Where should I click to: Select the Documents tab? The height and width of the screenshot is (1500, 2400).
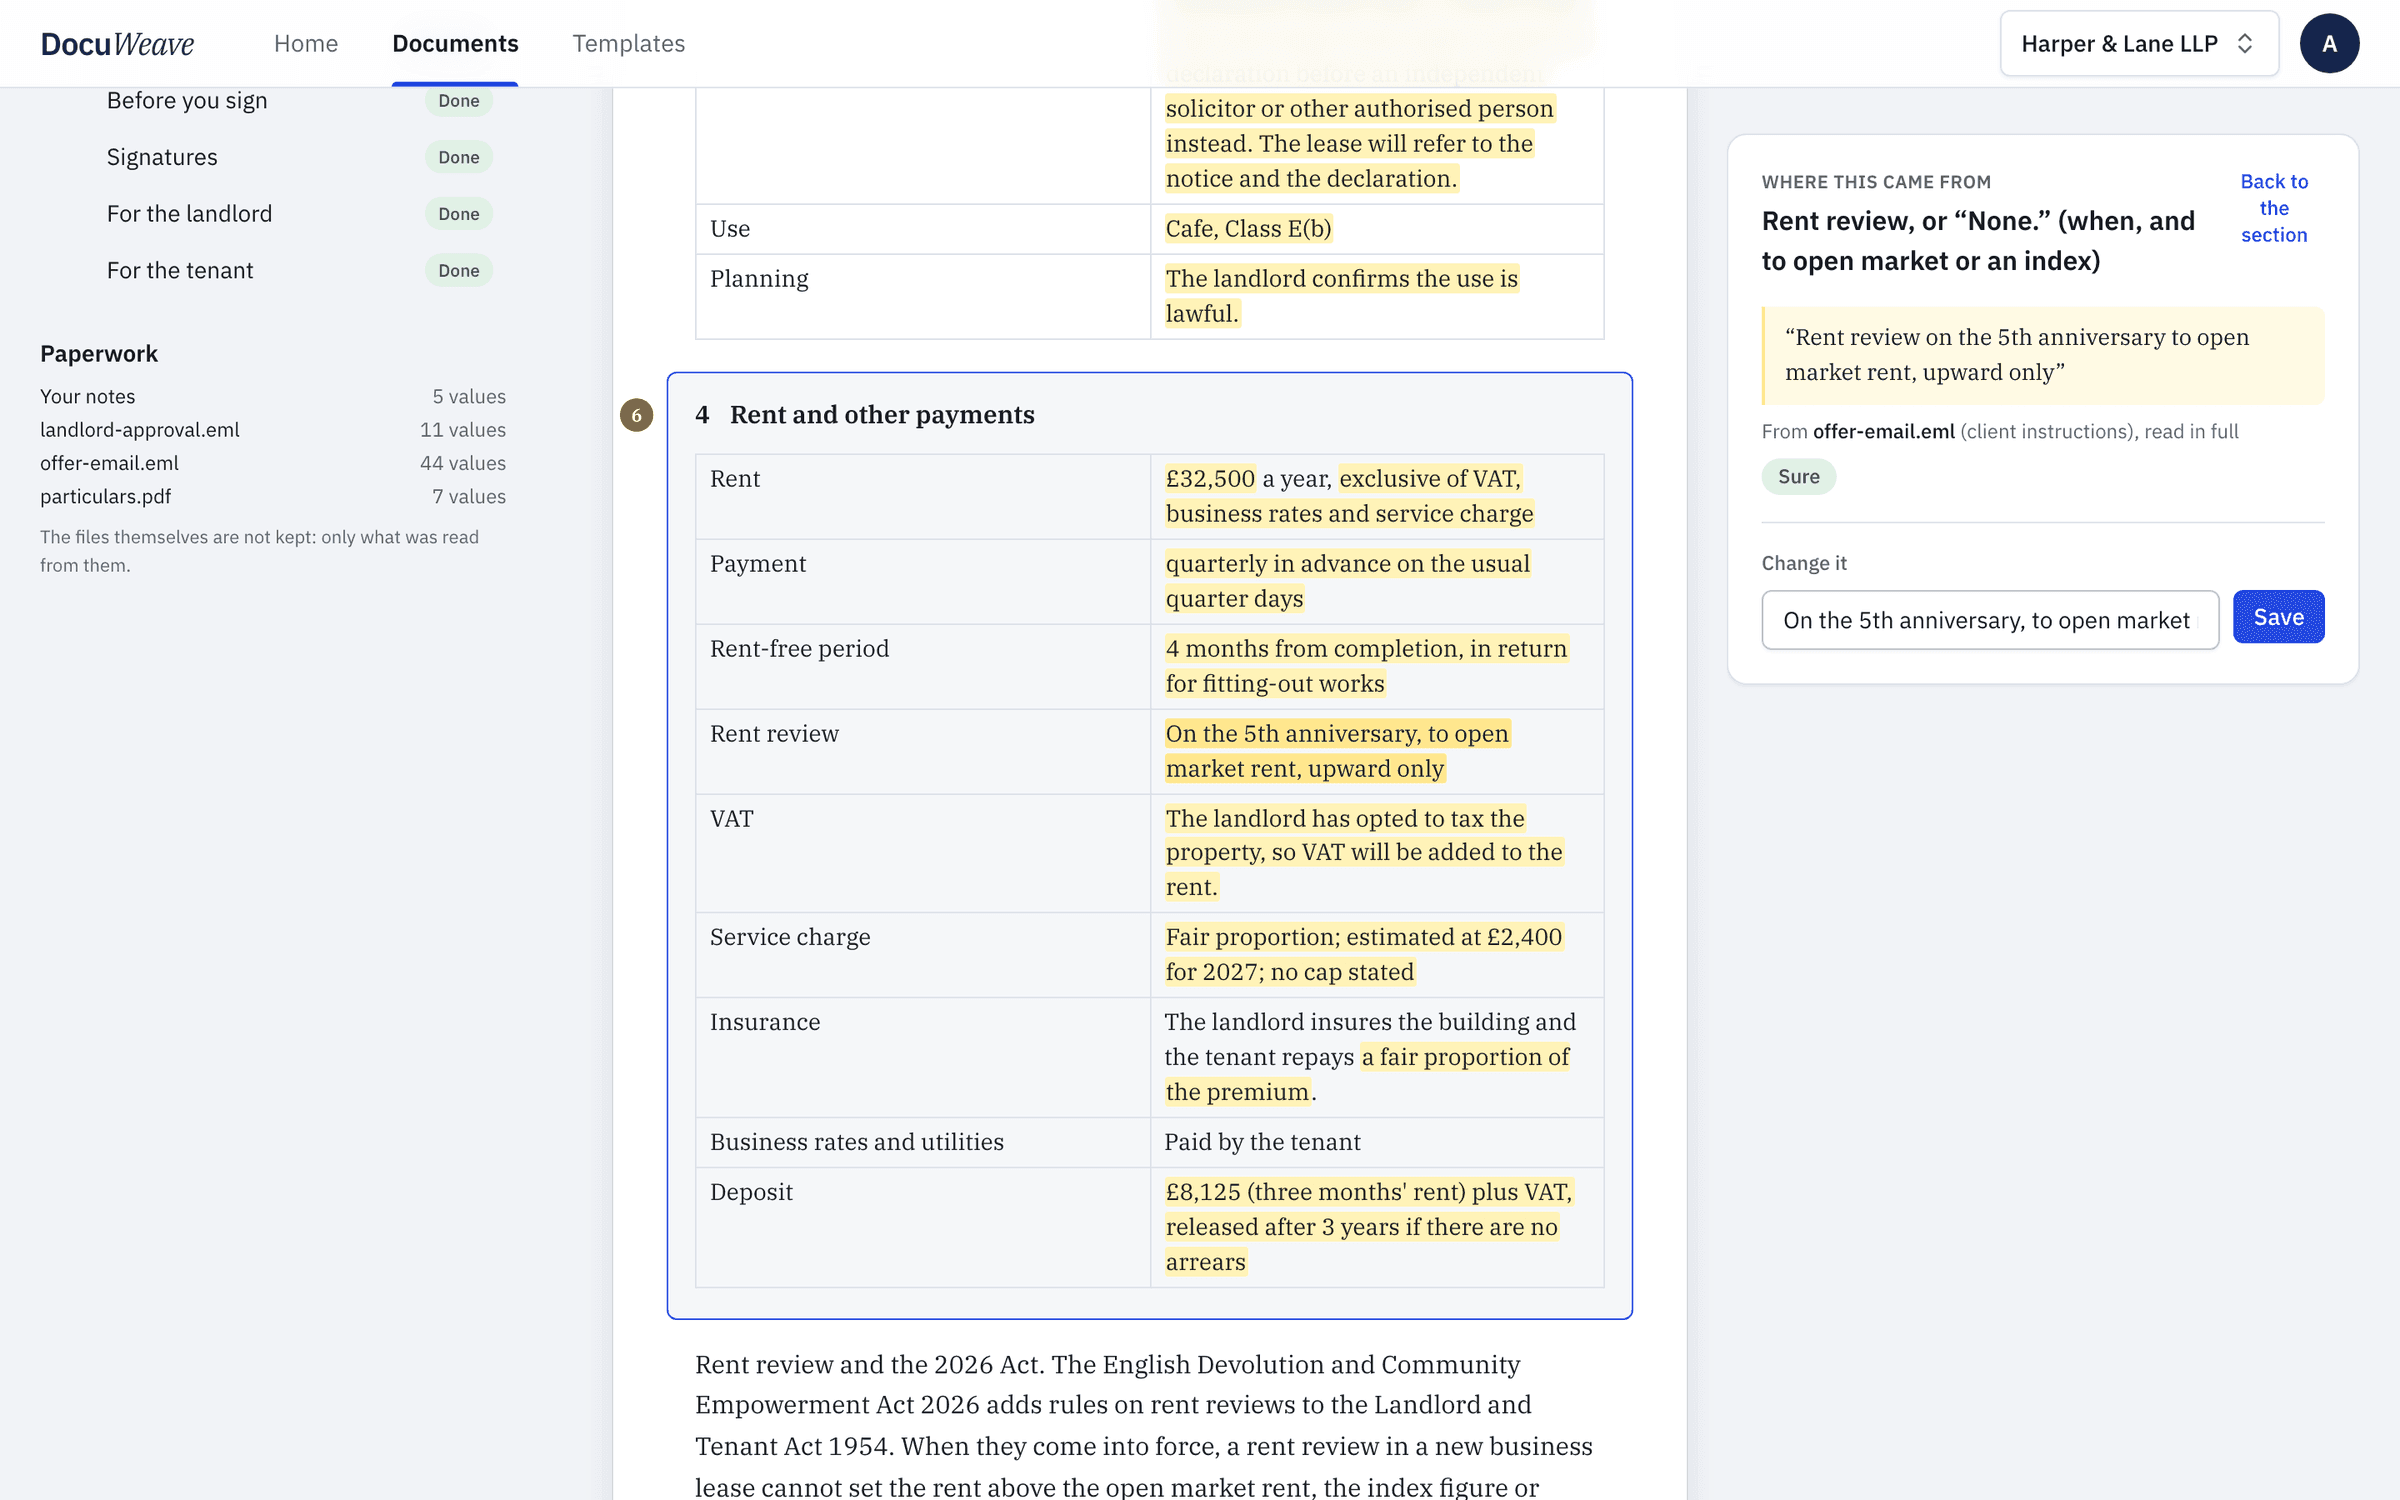[455, 43]
